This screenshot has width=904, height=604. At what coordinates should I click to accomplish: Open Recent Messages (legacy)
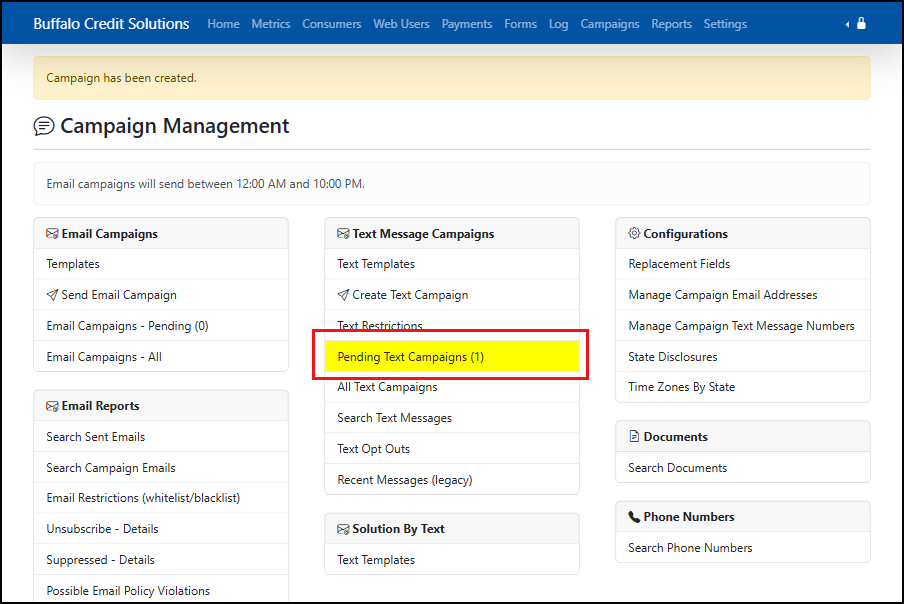coord(452,480)
